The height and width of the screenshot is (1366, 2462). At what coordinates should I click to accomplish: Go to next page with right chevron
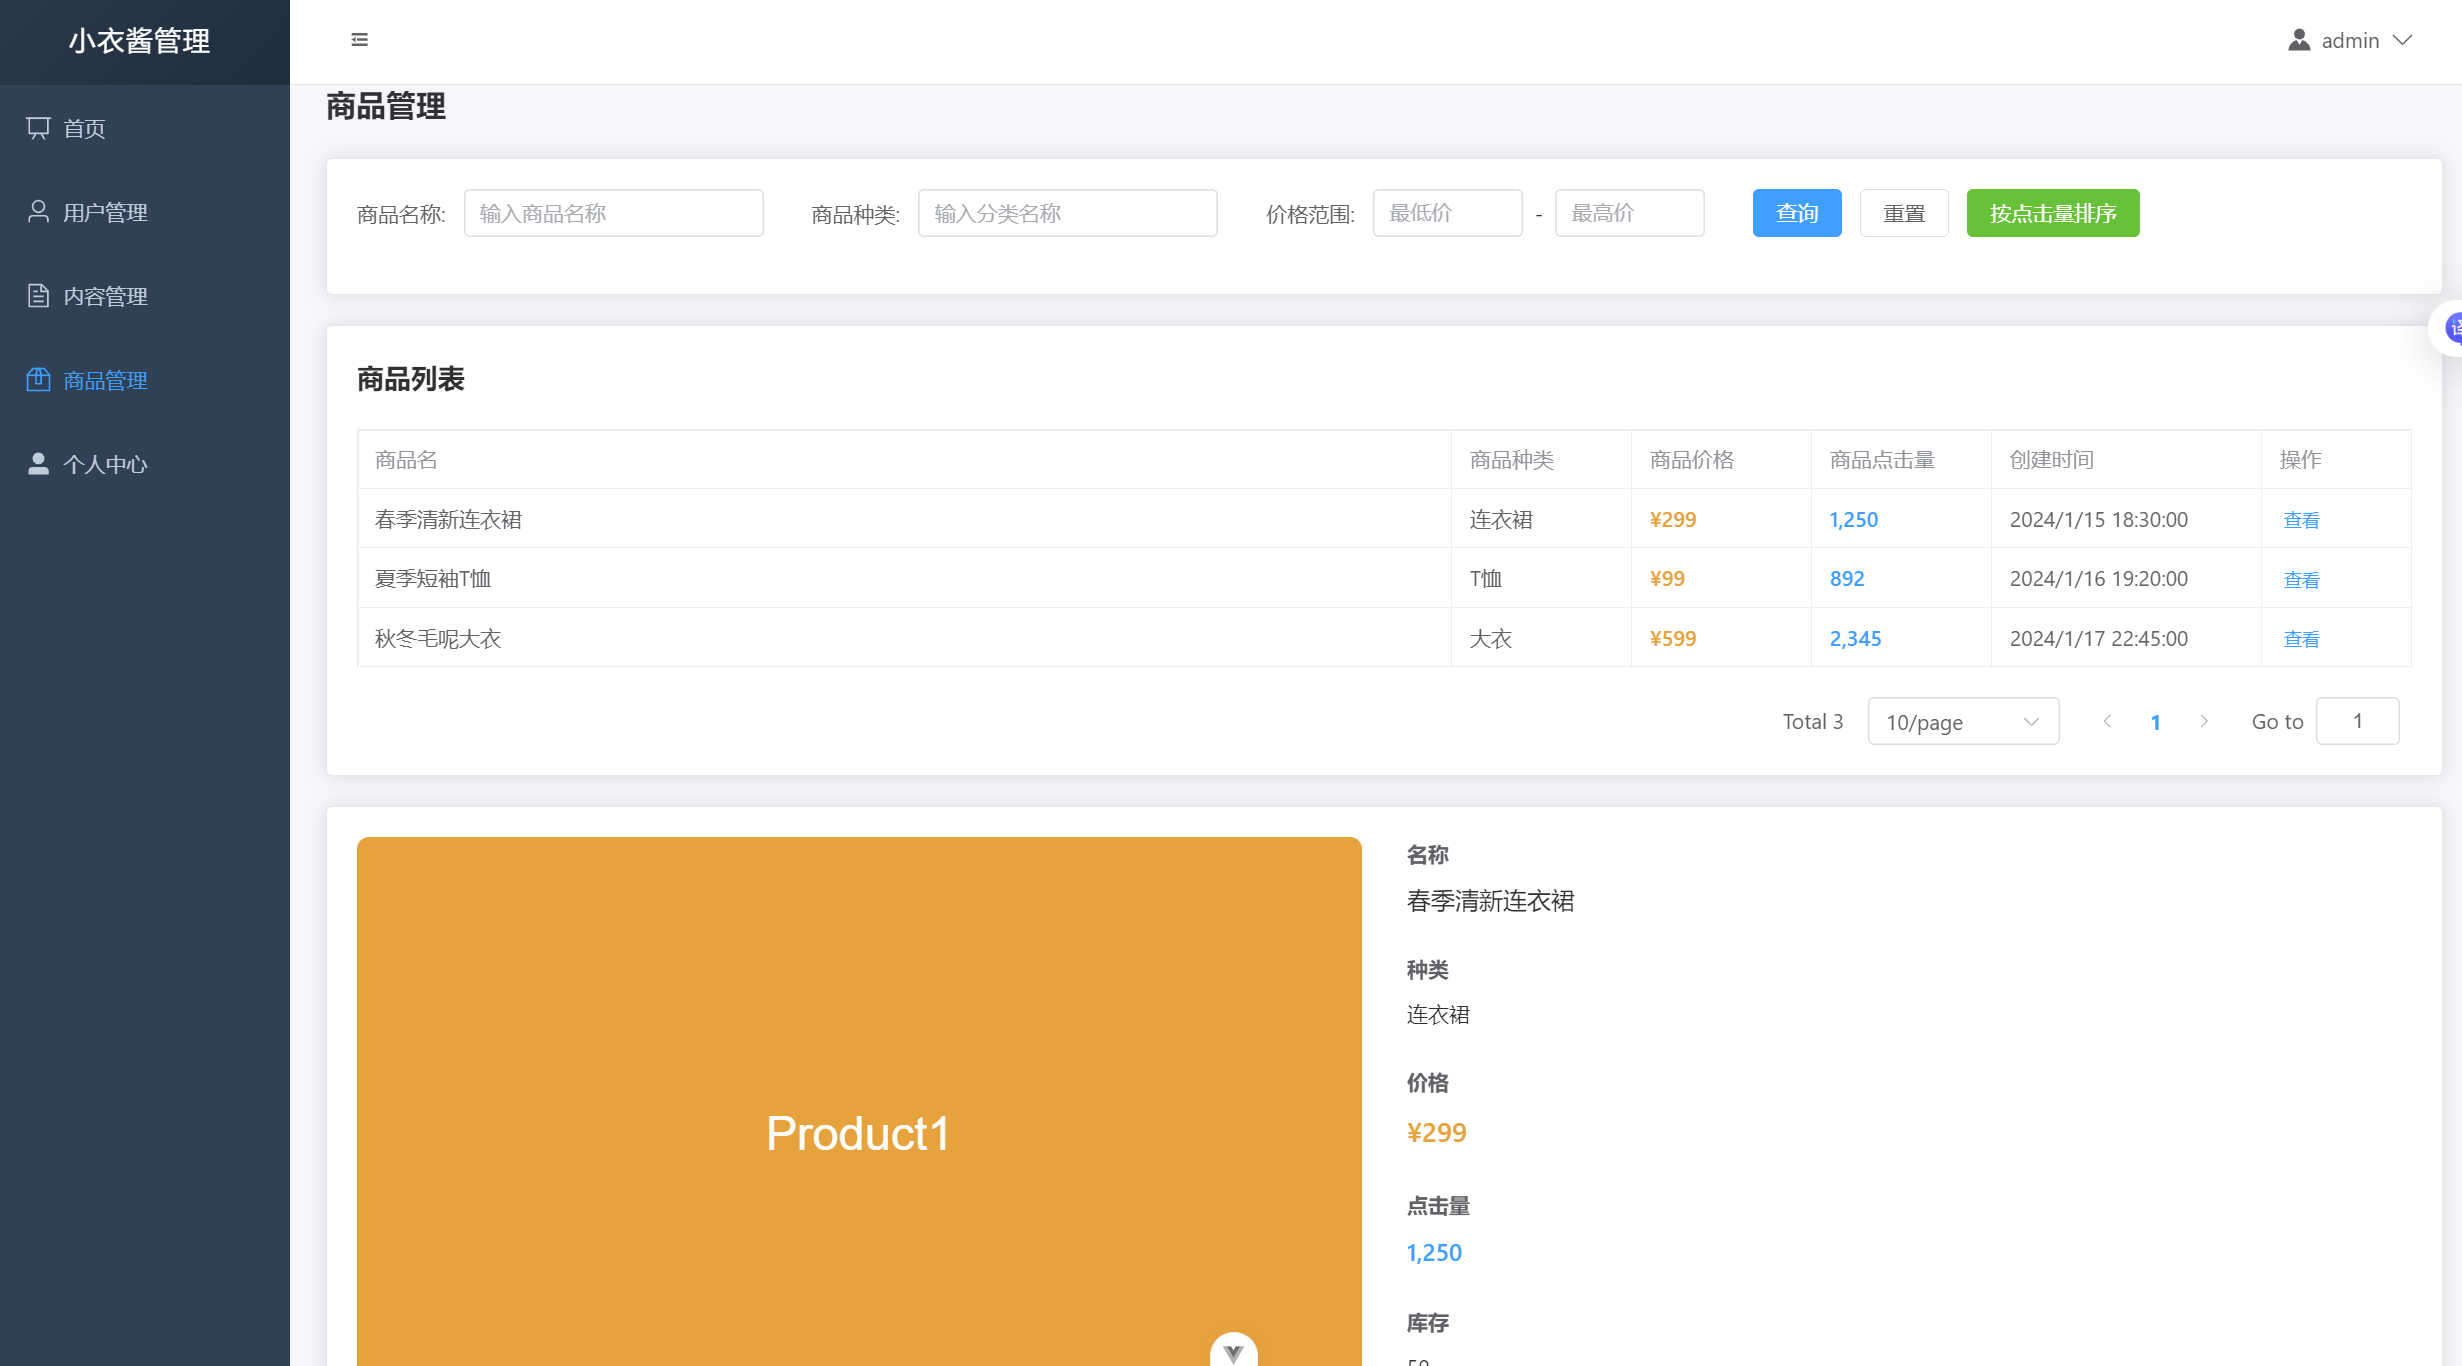point(2204,722)
